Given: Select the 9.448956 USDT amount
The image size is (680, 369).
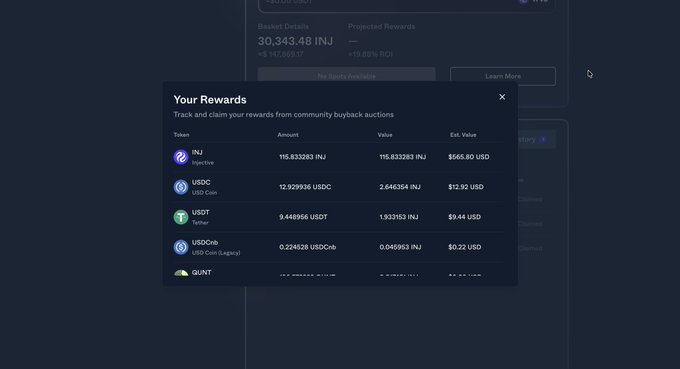Looking at the screenshot, I should point(303,217).
